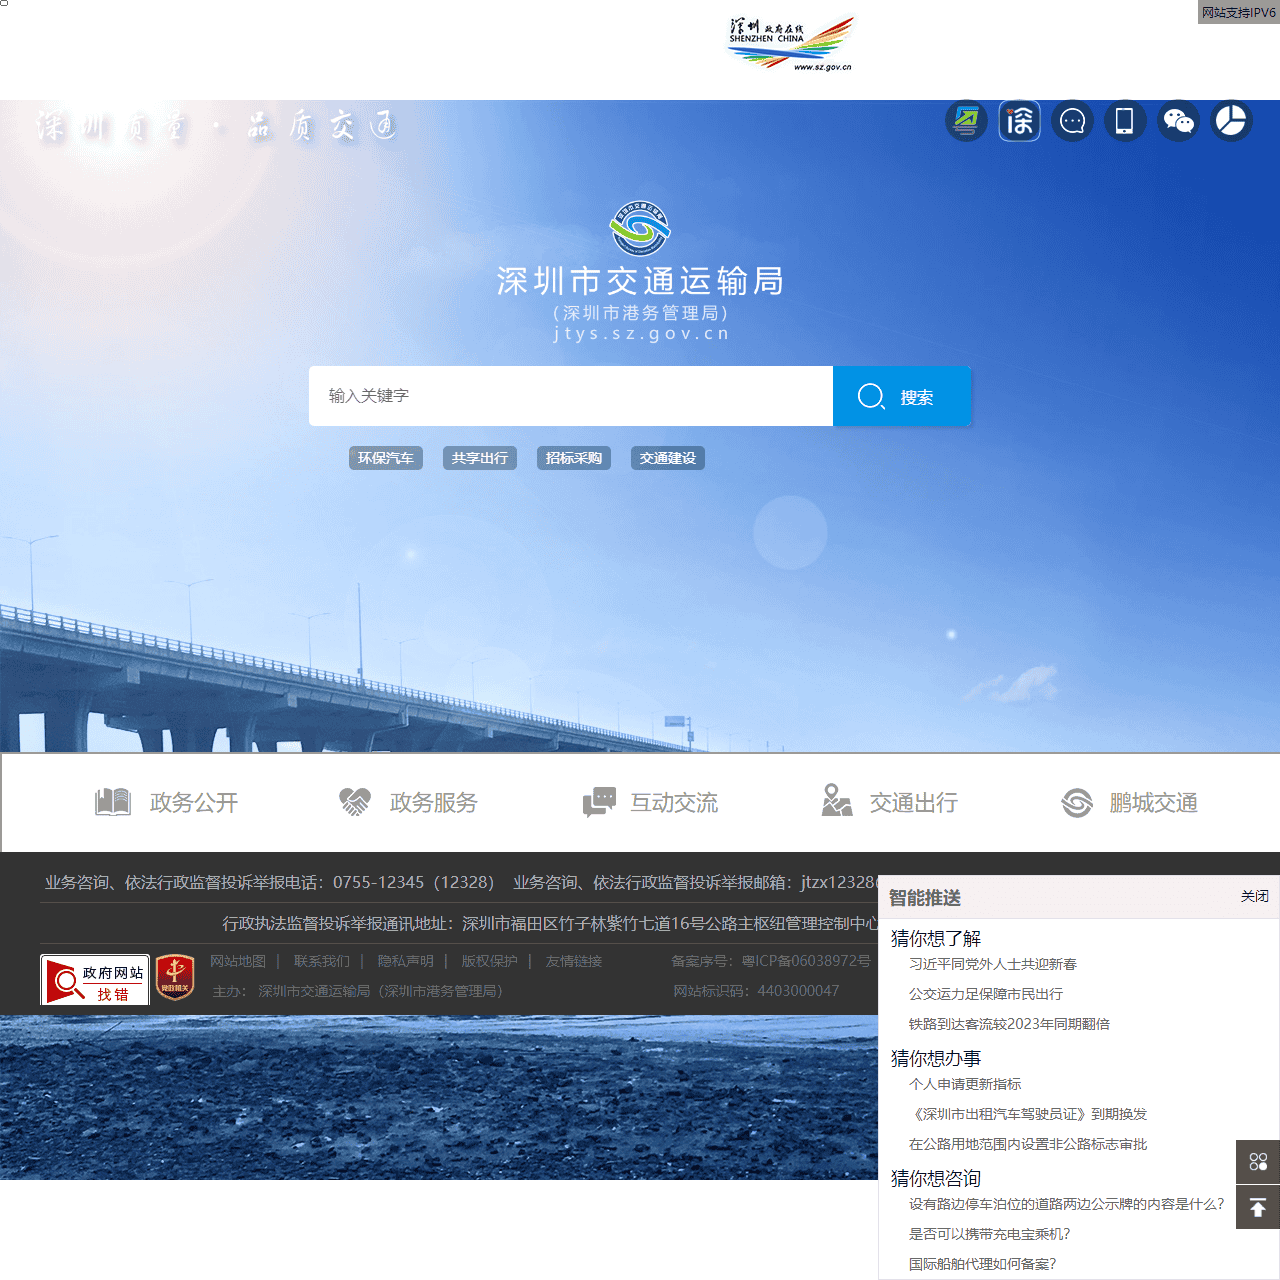This screenshot has height=1280, width=1280.
Task: Open 《深圳市出租汽车驾驶员证》到期换发 link
Action: 1028,1114
